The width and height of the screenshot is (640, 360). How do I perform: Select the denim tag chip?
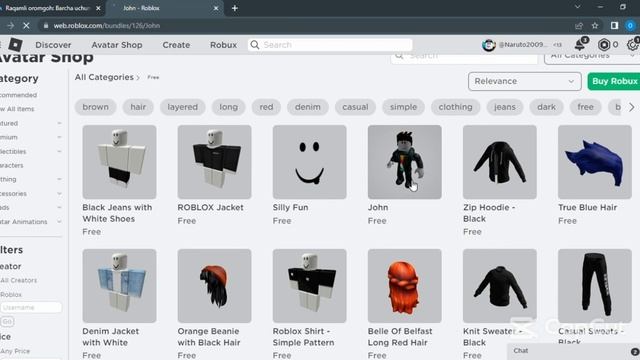point(308,107)
